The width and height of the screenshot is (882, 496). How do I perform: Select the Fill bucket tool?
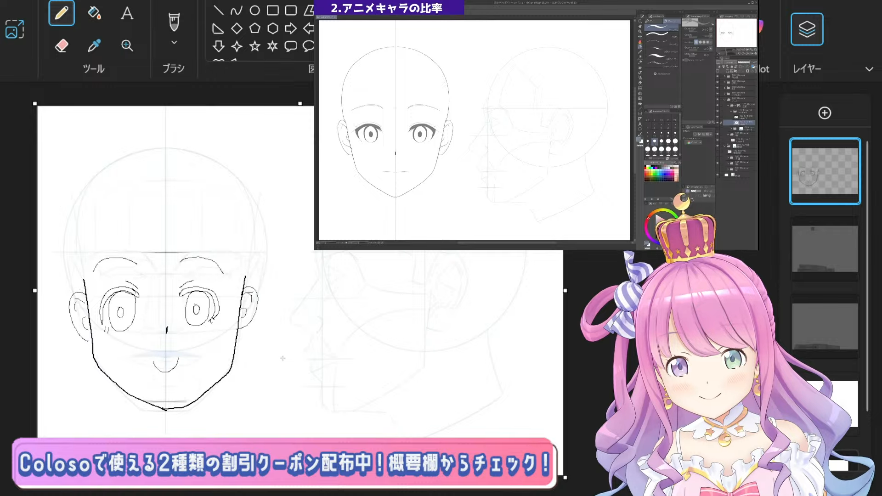[x=94, y=13]
